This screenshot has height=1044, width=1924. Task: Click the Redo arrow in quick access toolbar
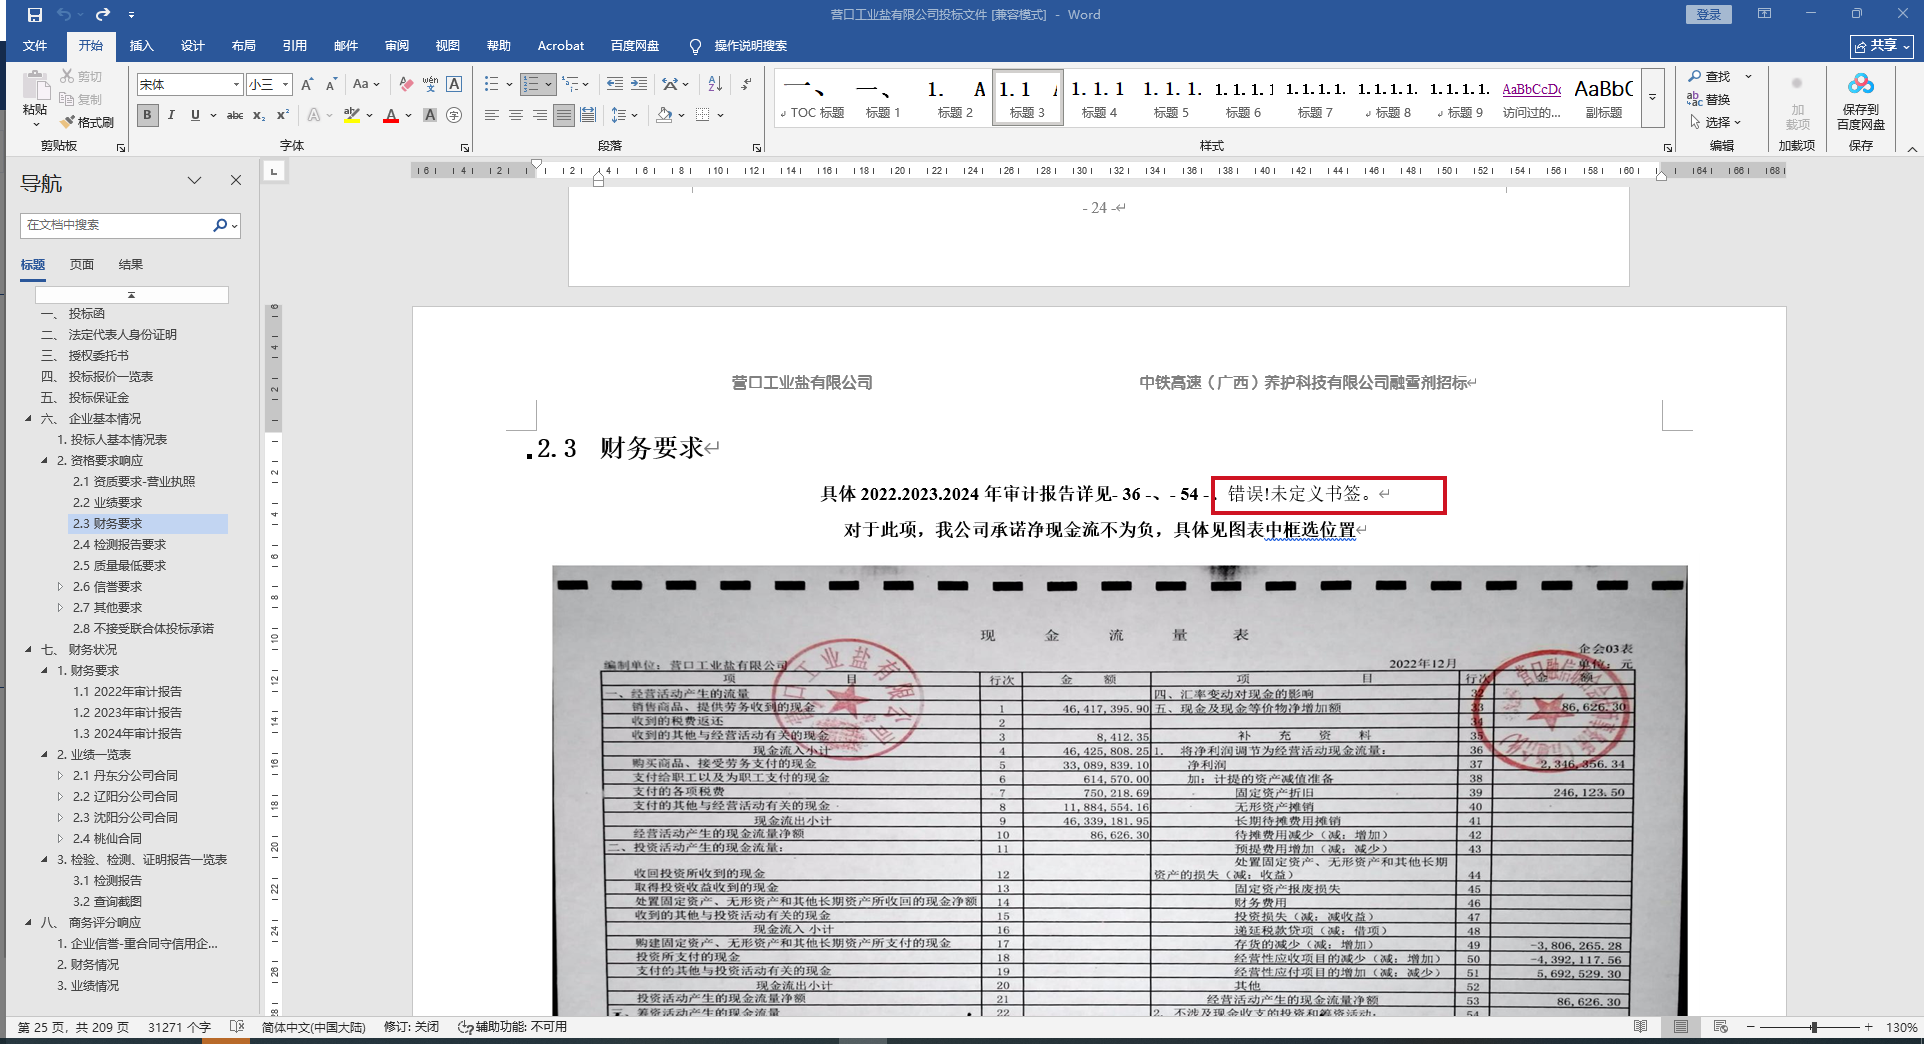tap(103, 15)
